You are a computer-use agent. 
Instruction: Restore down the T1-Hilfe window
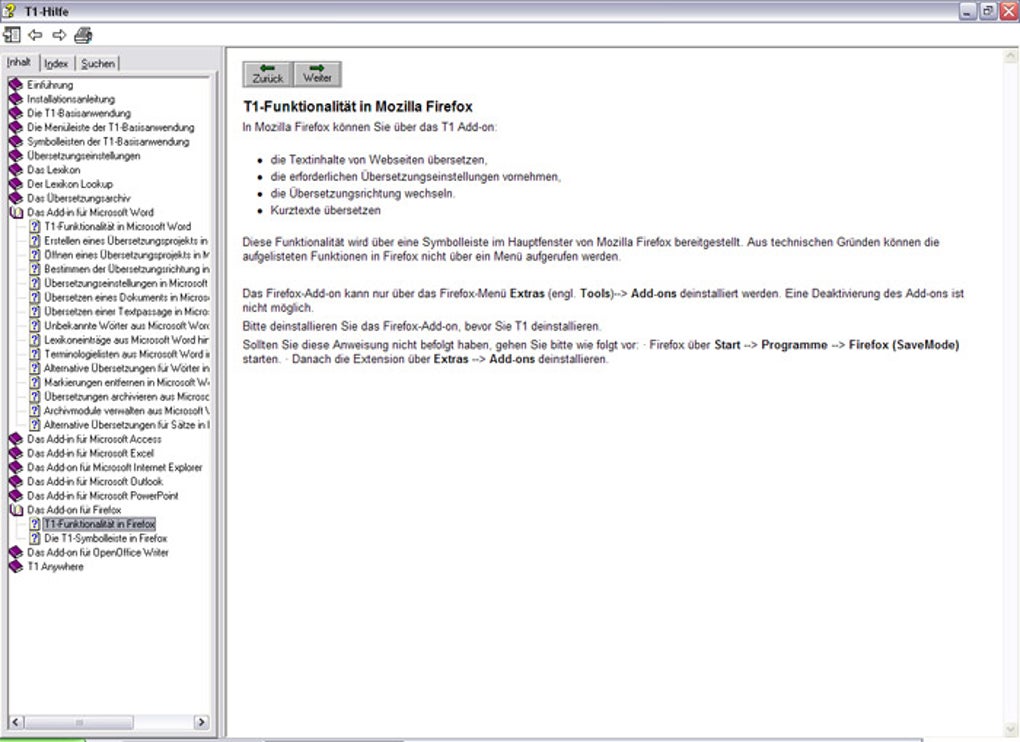point(987,11)
